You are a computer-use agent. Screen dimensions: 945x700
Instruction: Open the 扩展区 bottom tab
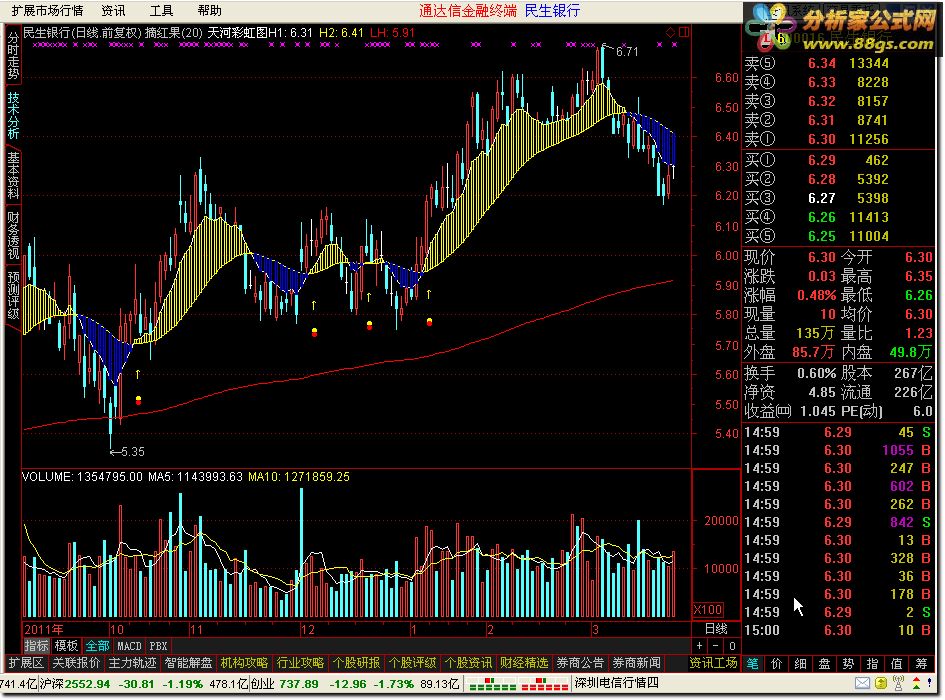click(26, 663)
